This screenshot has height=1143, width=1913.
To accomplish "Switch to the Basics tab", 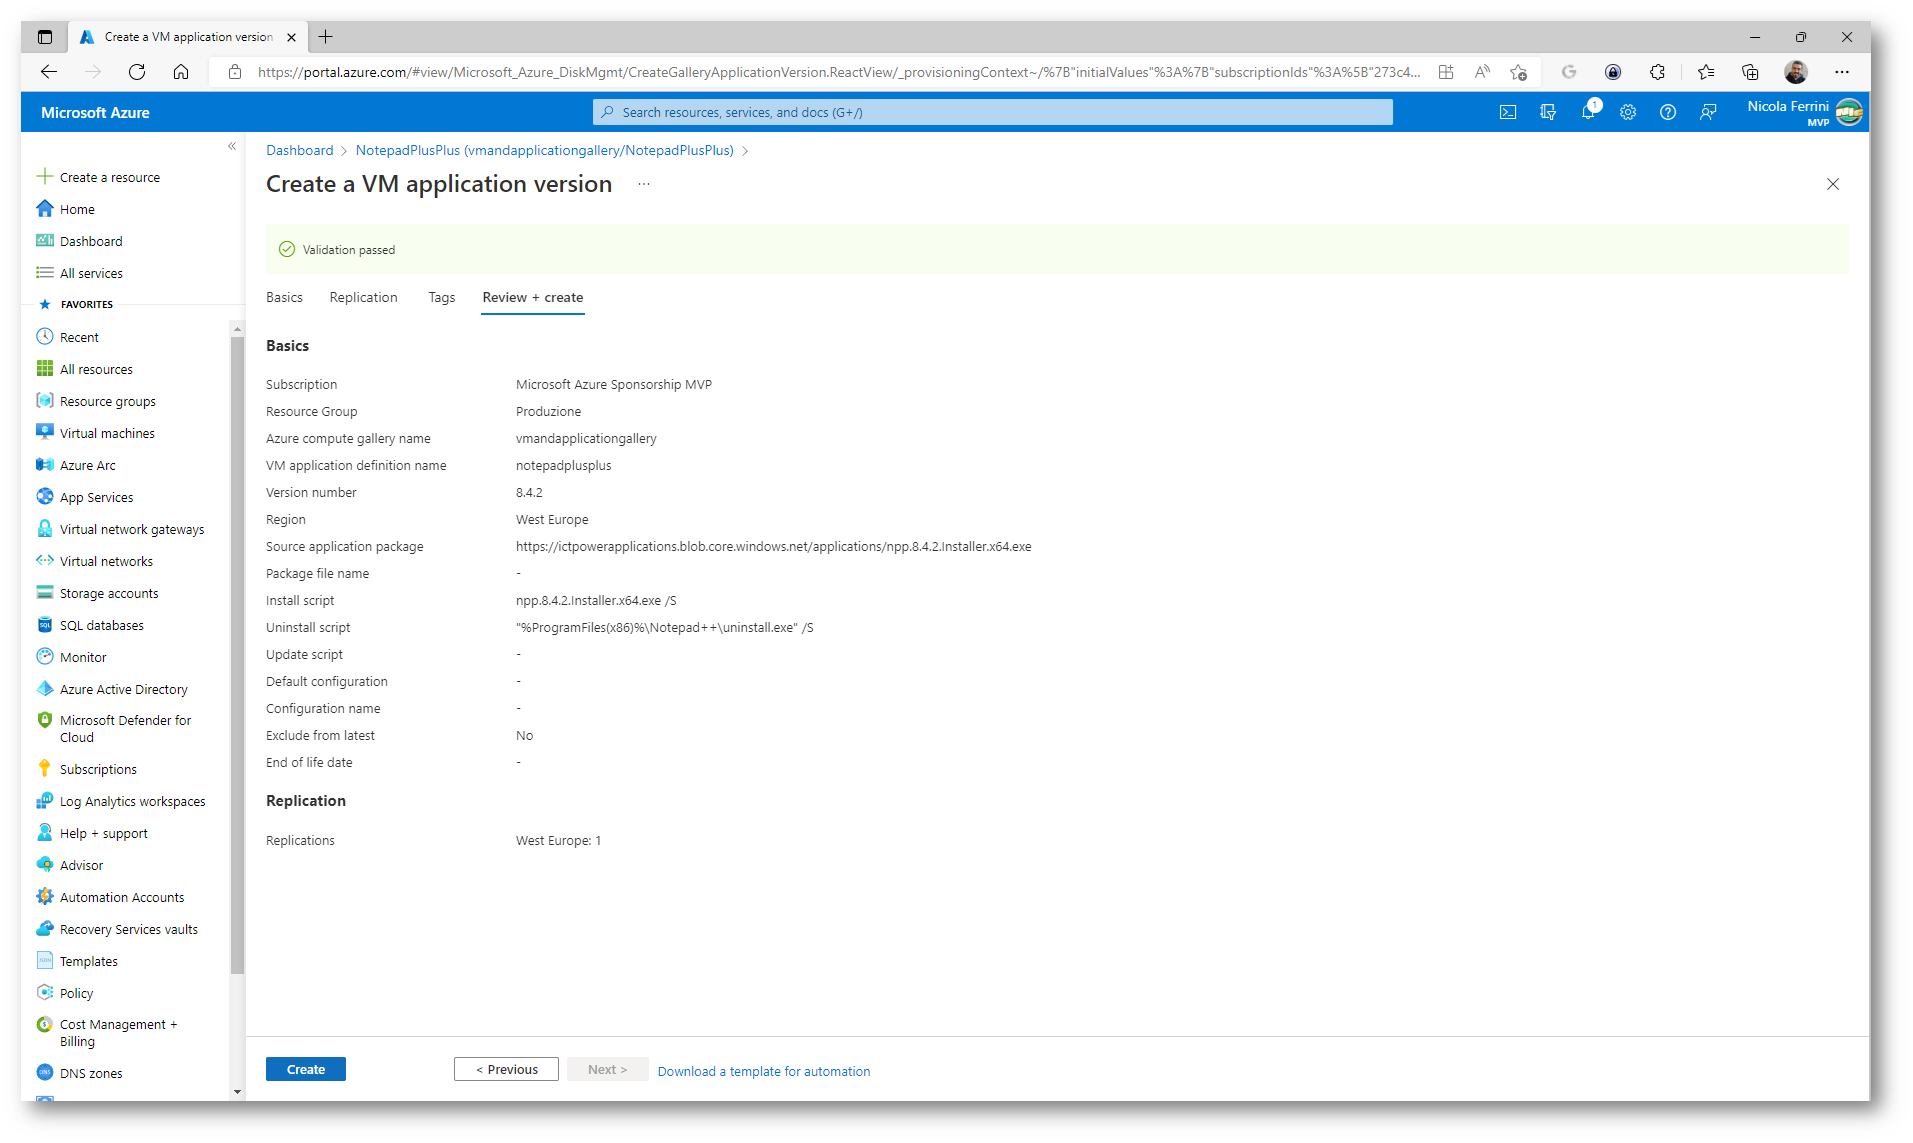I will coord(284,297).
